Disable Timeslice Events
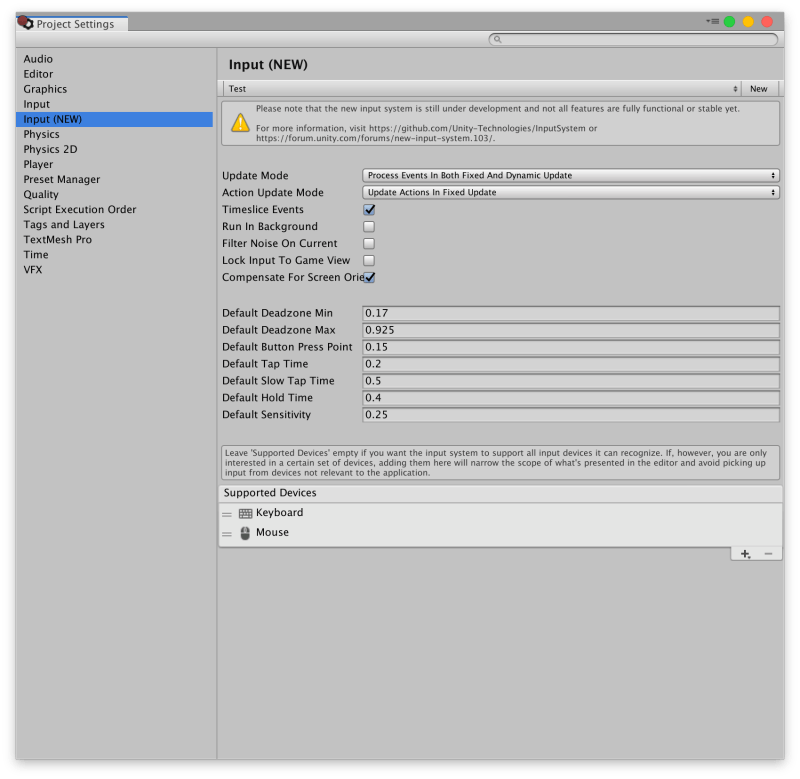This screenshot has width=800, height=779. 368,209
